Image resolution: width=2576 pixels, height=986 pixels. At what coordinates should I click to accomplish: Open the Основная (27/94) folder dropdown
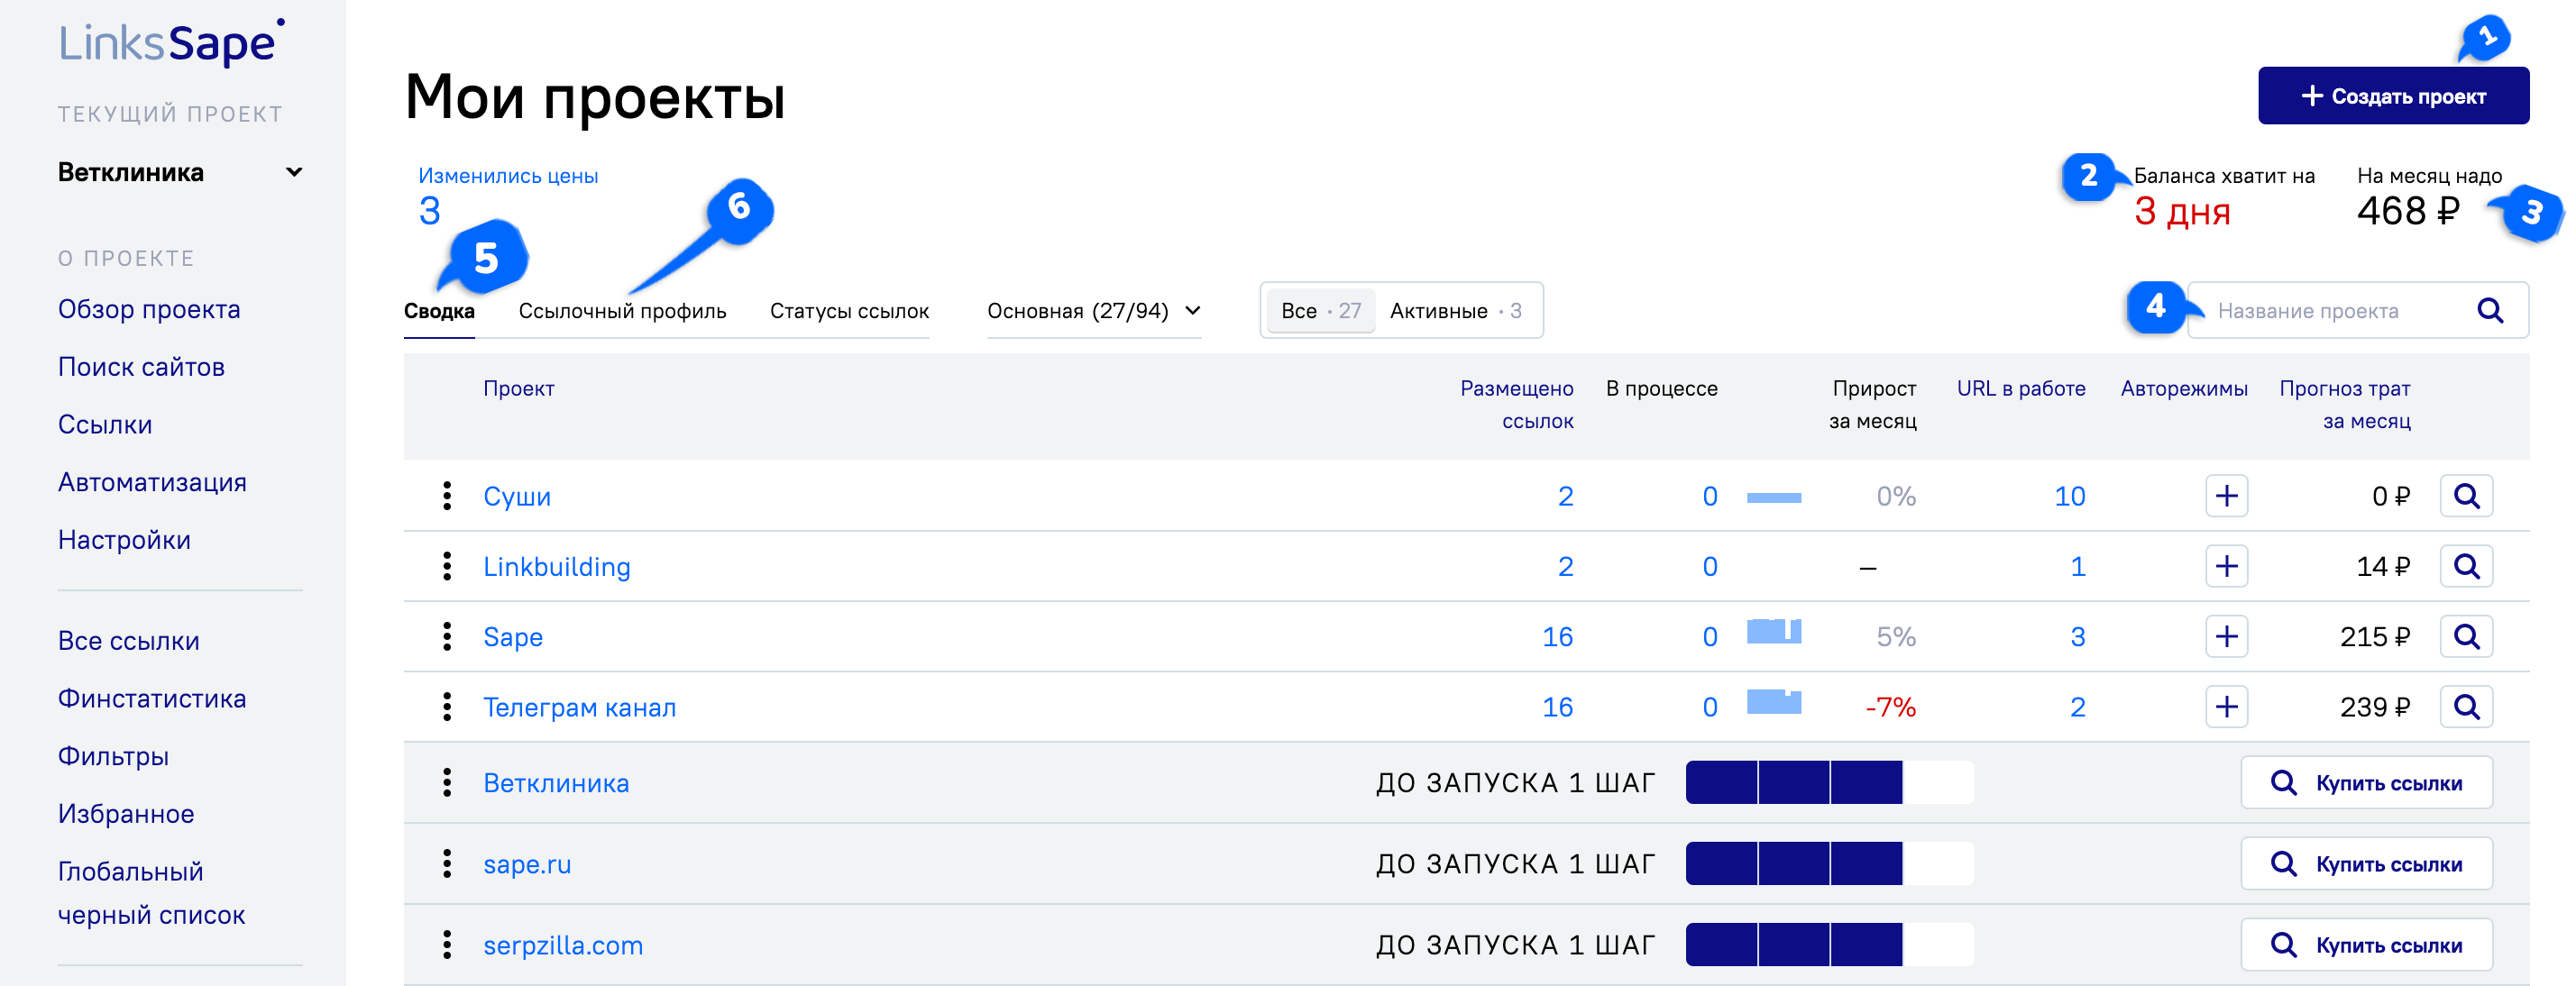coord(1094,311)
